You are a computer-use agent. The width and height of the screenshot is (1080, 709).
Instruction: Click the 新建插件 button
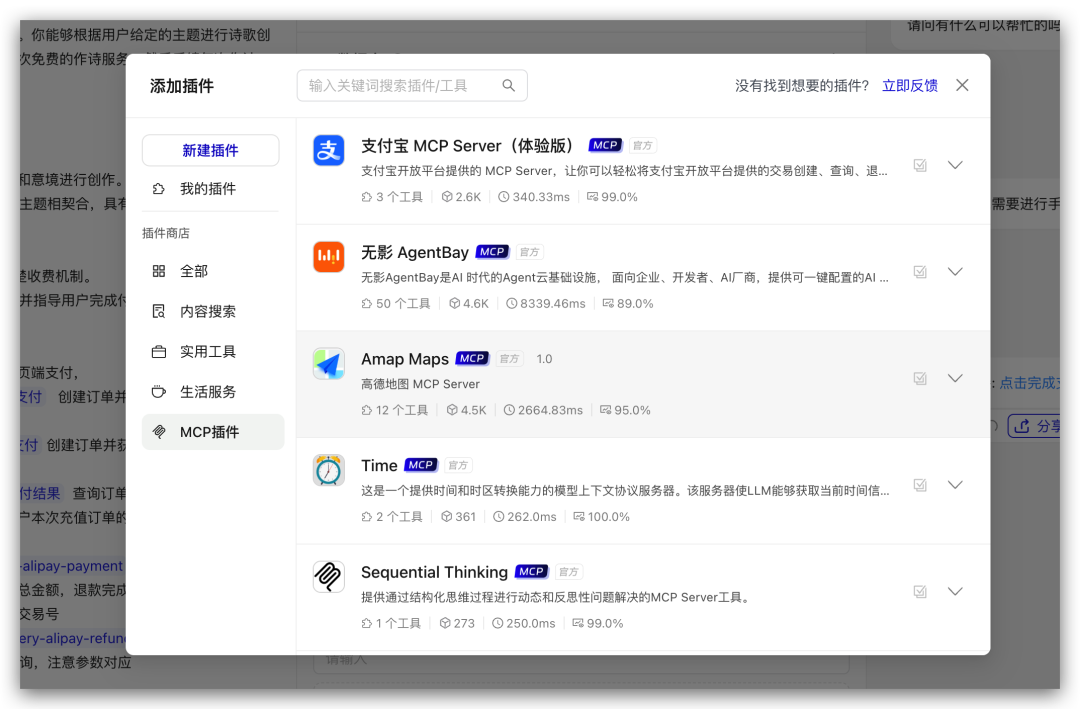click(x=212, y=149)
